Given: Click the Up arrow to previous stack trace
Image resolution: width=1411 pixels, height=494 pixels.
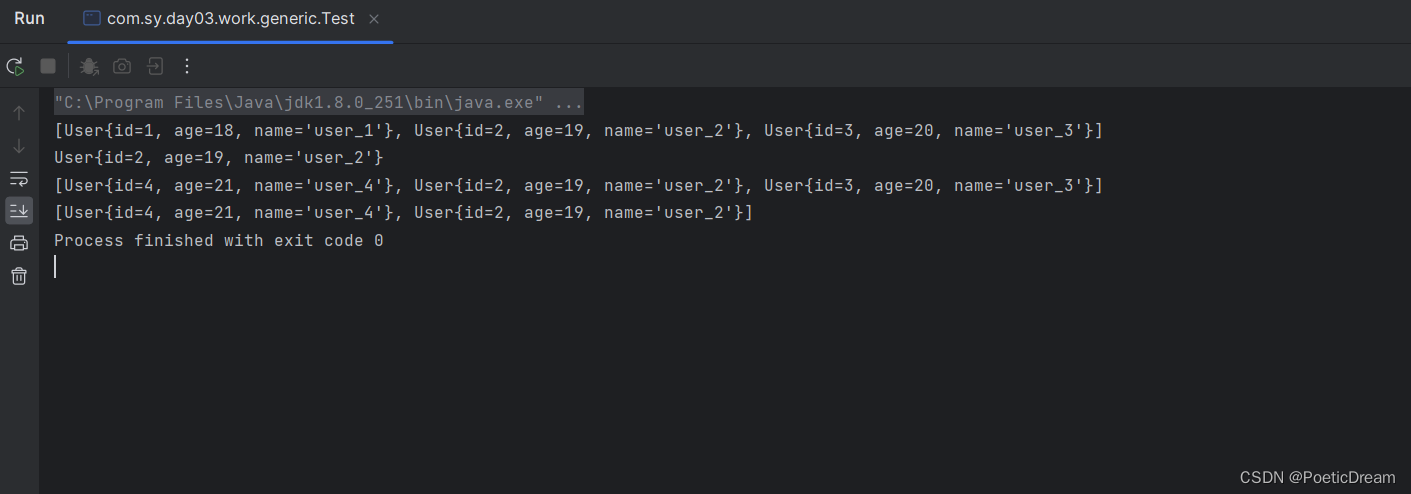Looking at the screenshot, I should pos(19,113).
